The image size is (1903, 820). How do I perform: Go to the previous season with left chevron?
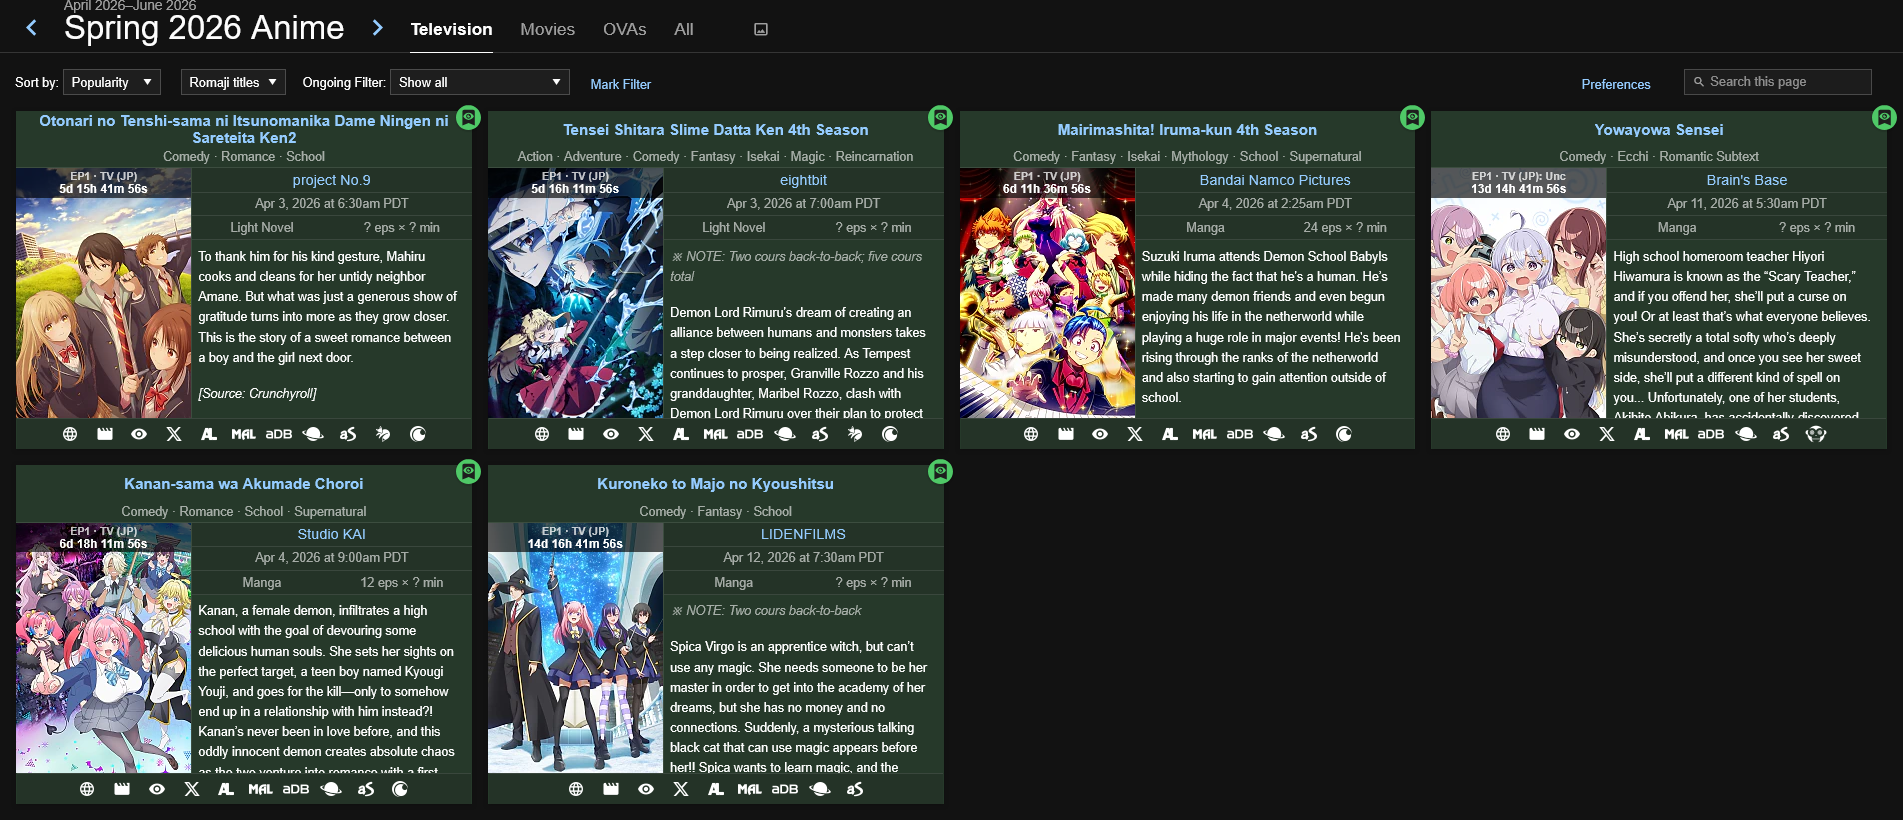tap(32, 28)
